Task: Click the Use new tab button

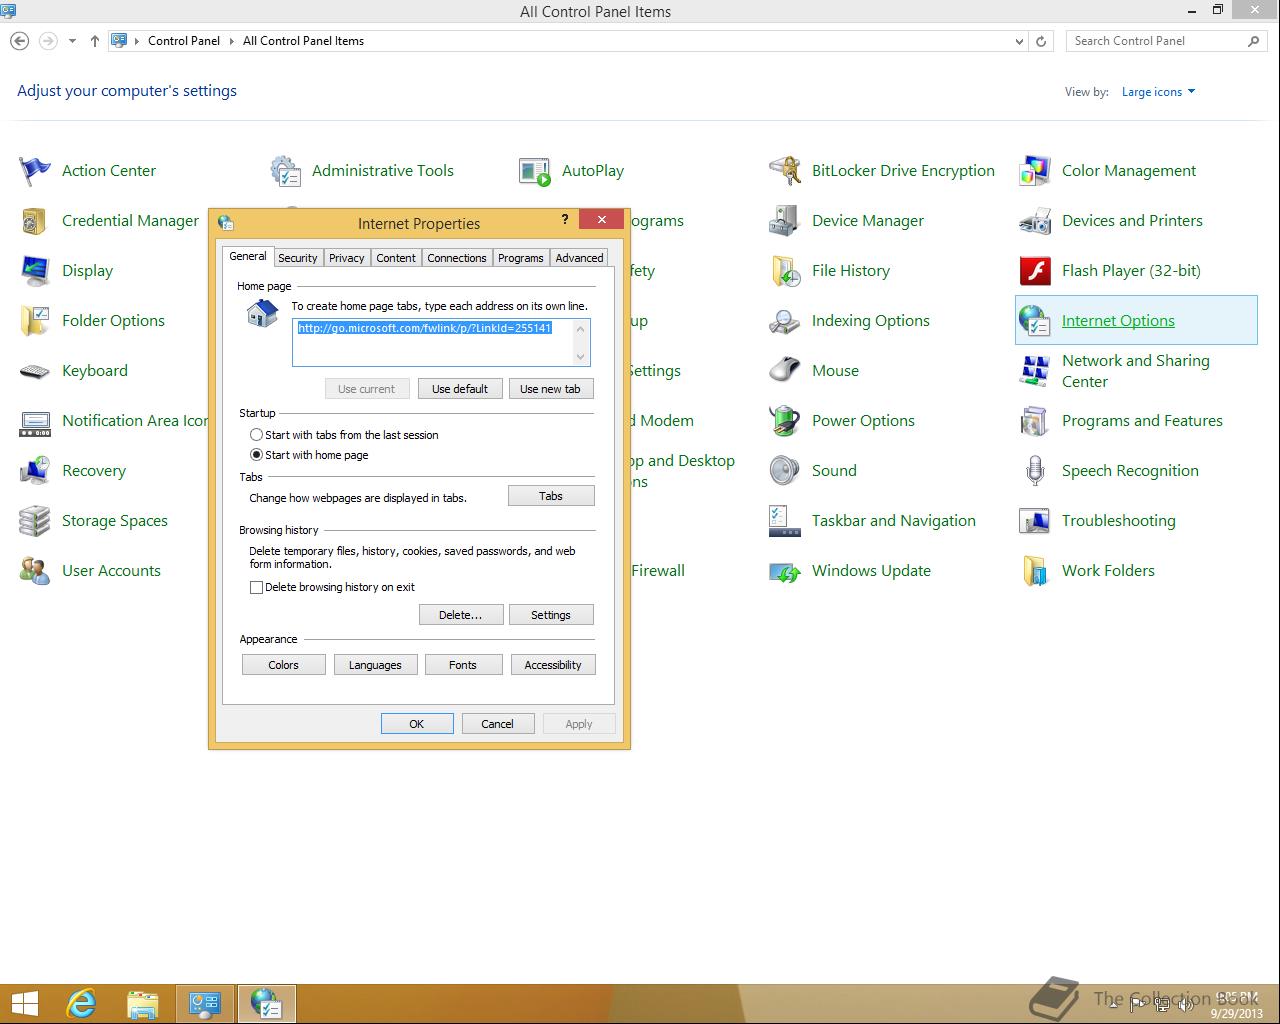Action: (550, 389)
